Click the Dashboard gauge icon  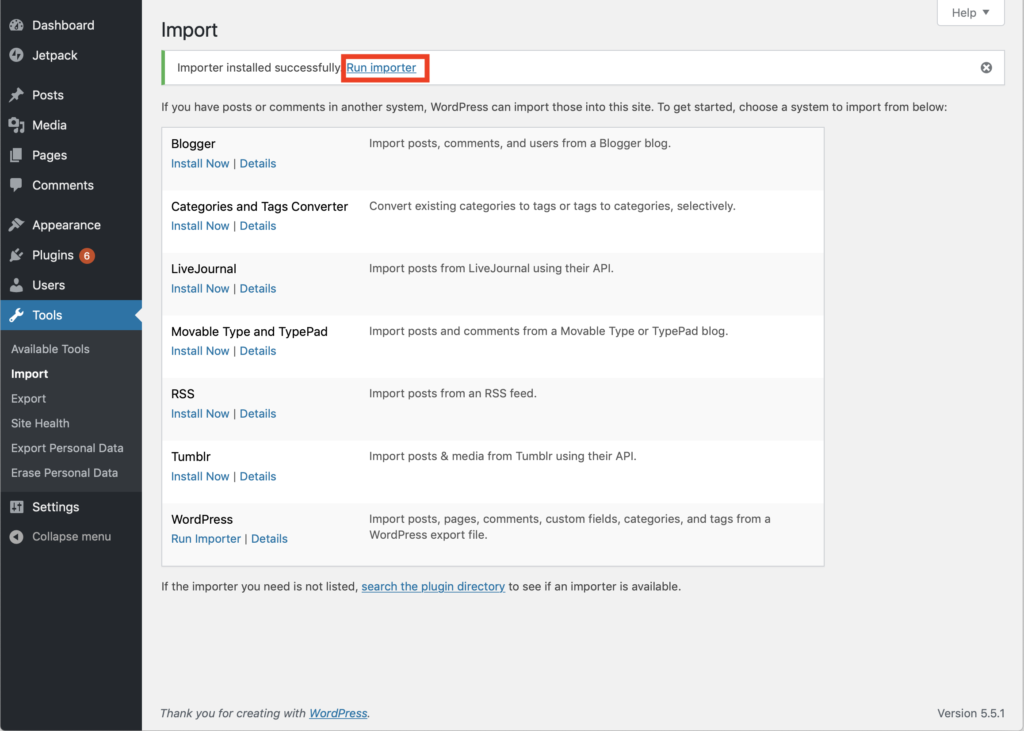tap(16, 25)
